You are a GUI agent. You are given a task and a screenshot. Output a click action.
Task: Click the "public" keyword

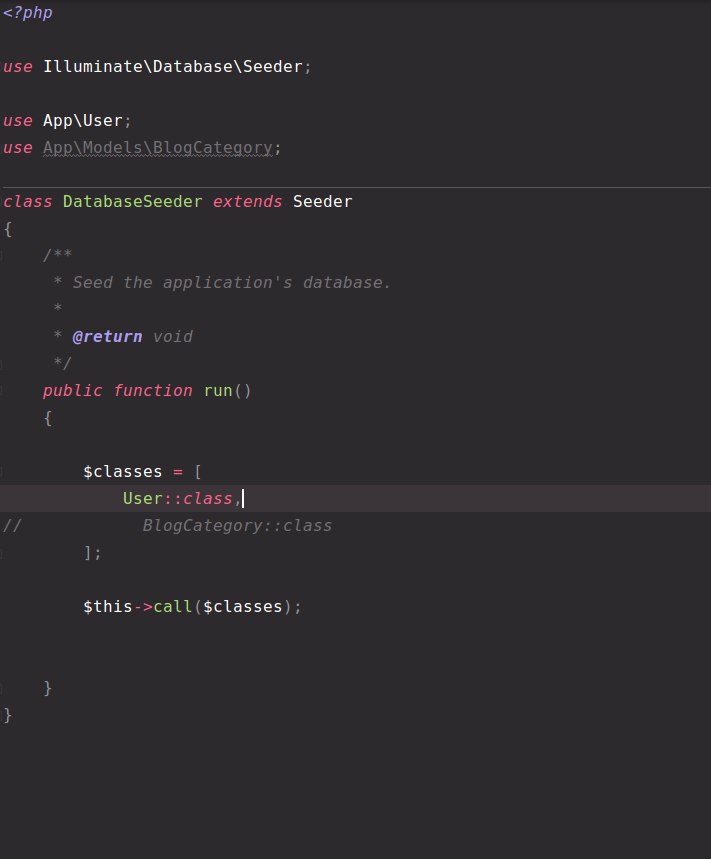pyautogui.click(x=73, y=391)
